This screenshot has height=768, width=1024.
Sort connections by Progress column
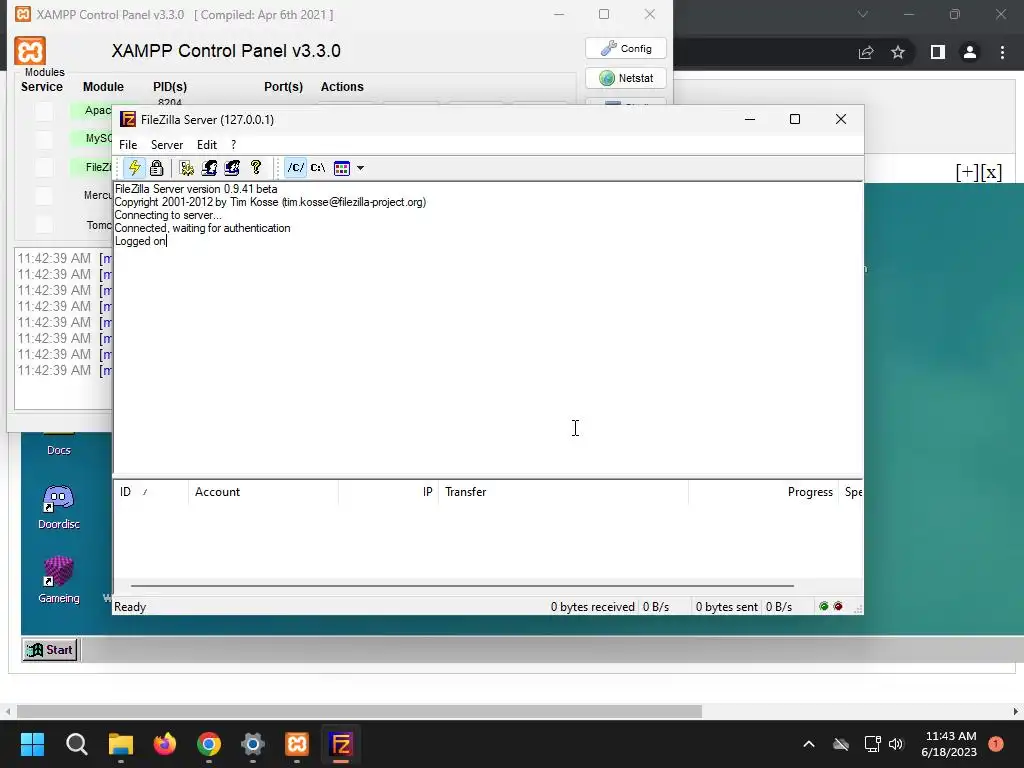(x=763, y=492)
